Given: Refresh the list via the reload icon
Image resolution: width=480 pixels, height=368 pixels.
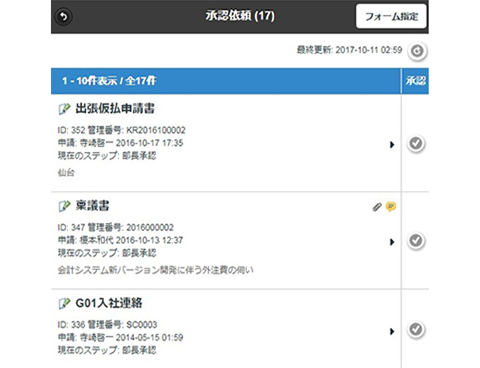Looking at the screenshot, I should (x=417, y=51).
